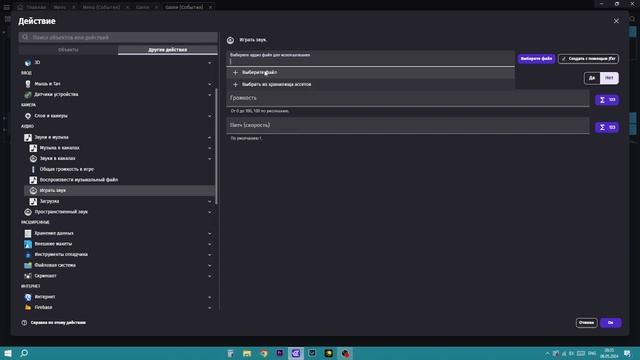Expand the Музыка в каналах chevron
640x360 pixels.
(x=210, y=148)
